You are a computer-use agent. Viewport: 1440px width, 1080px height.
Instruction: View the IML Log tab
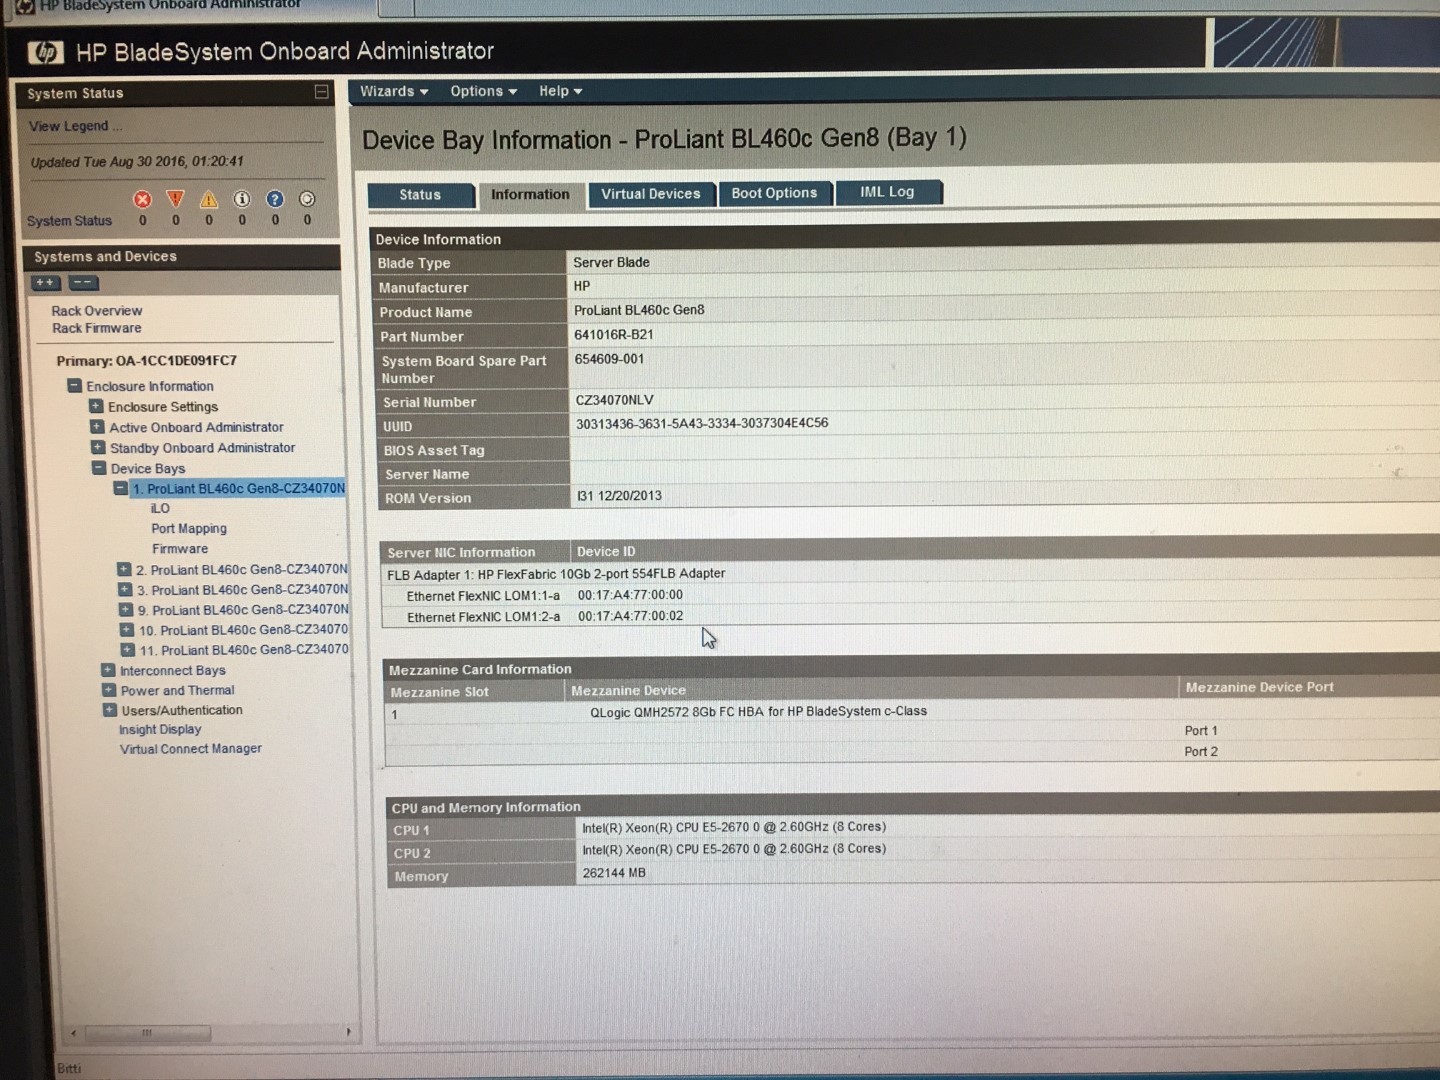coord(887,192)
